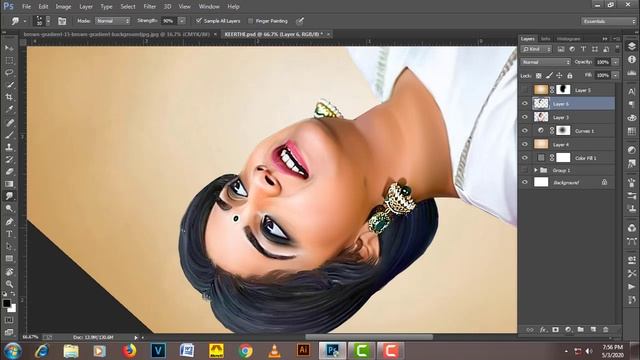The width and height of the screenshot is (640, 360).
Task: Open Windows Start button
Action: coord(13,351)
